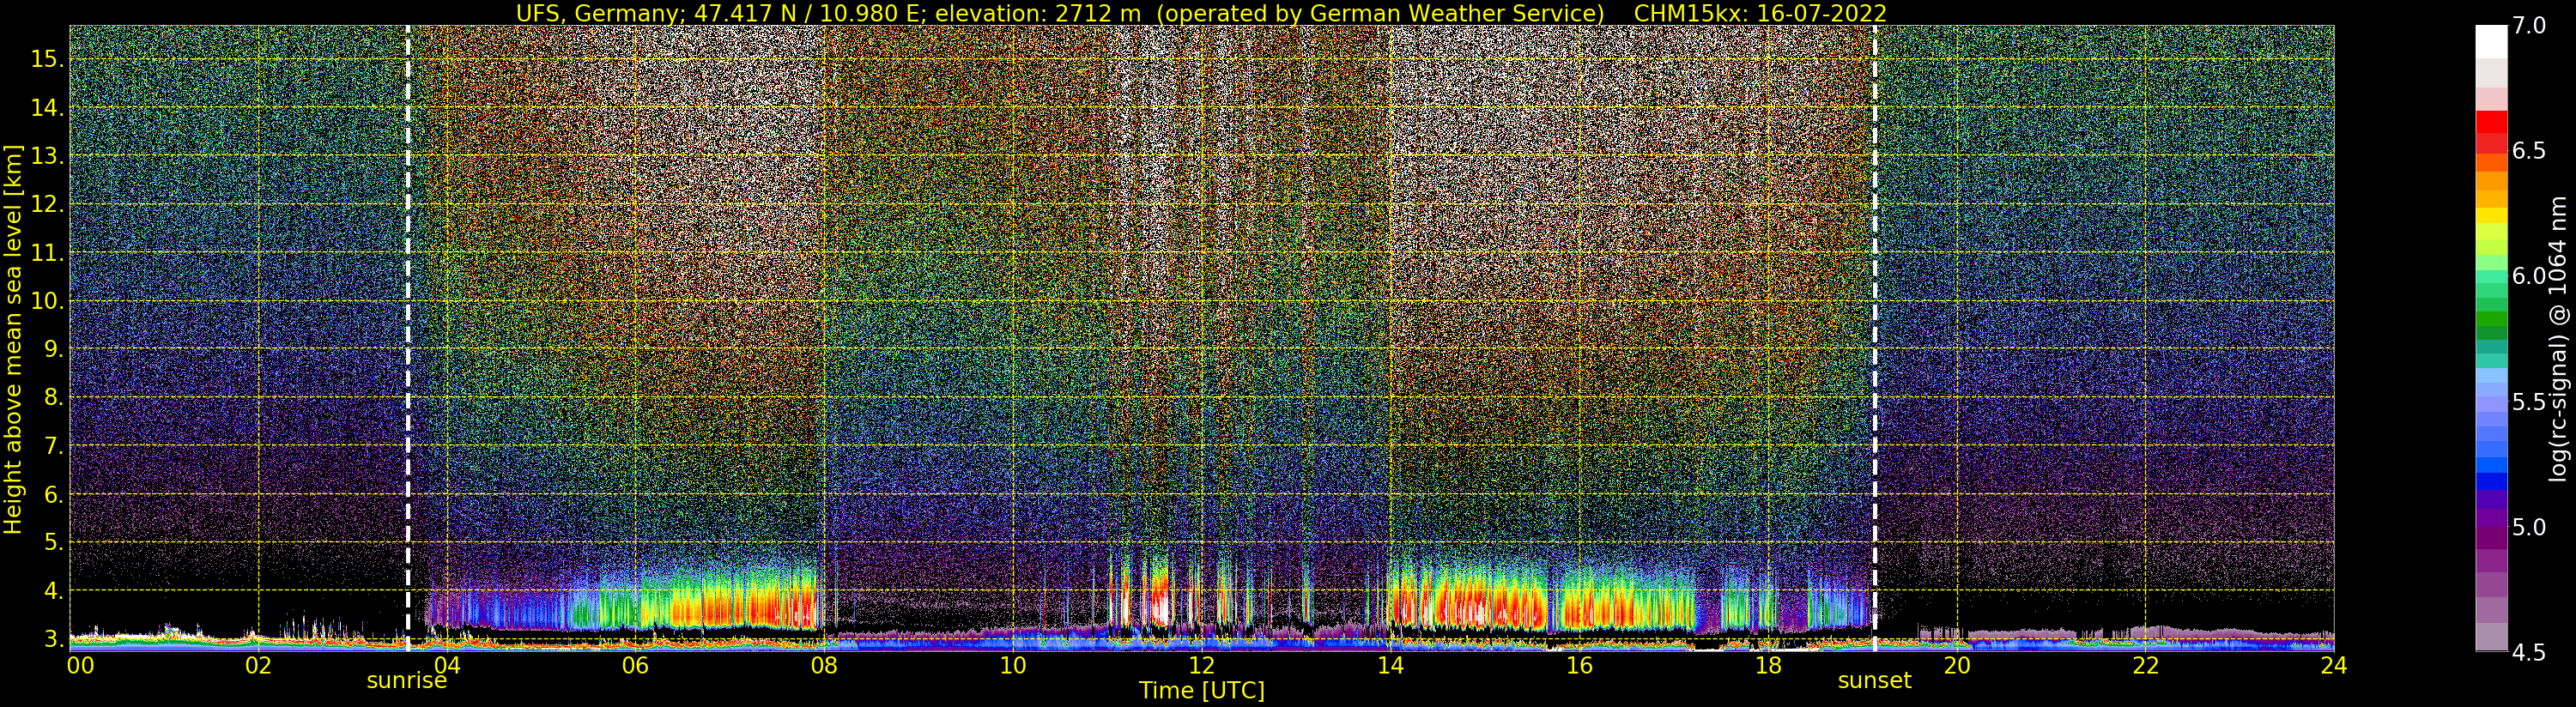Click the "6." height axis tick label
This screenshot has width=2576, height=707.
pos(53,494)
